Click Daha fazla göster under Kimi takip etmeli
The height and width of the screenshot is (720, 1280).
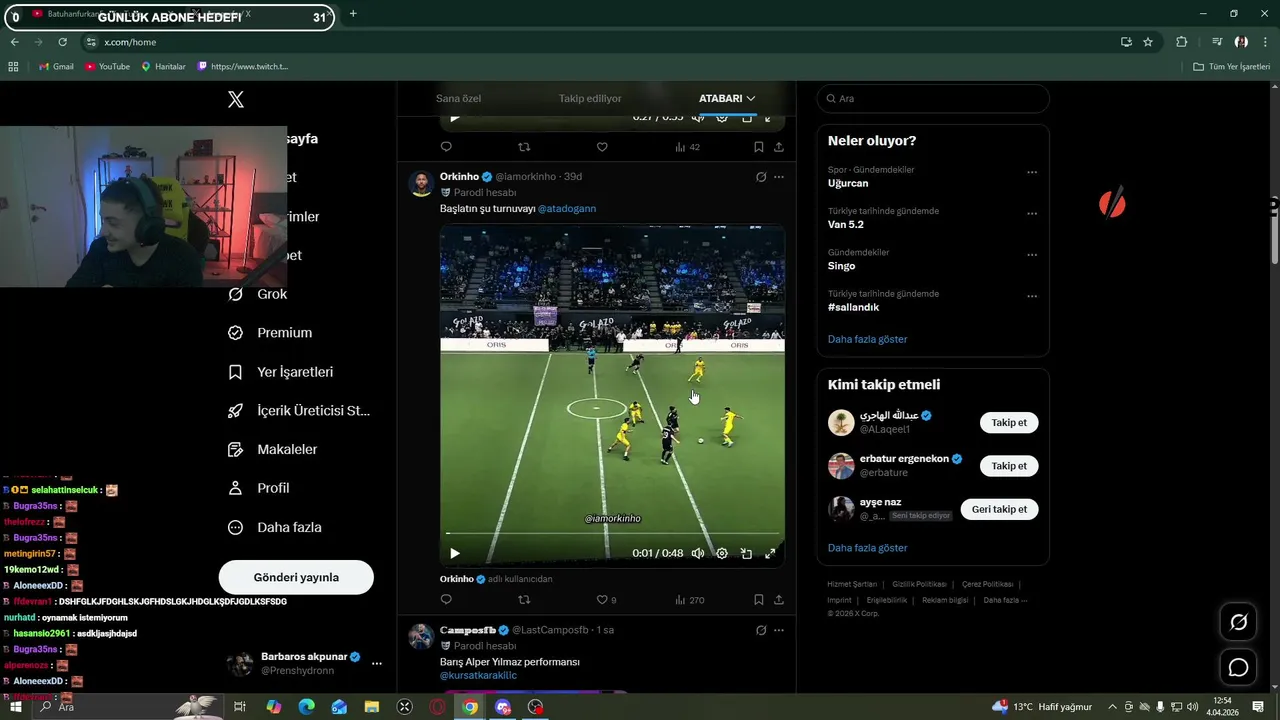[867, 548]
